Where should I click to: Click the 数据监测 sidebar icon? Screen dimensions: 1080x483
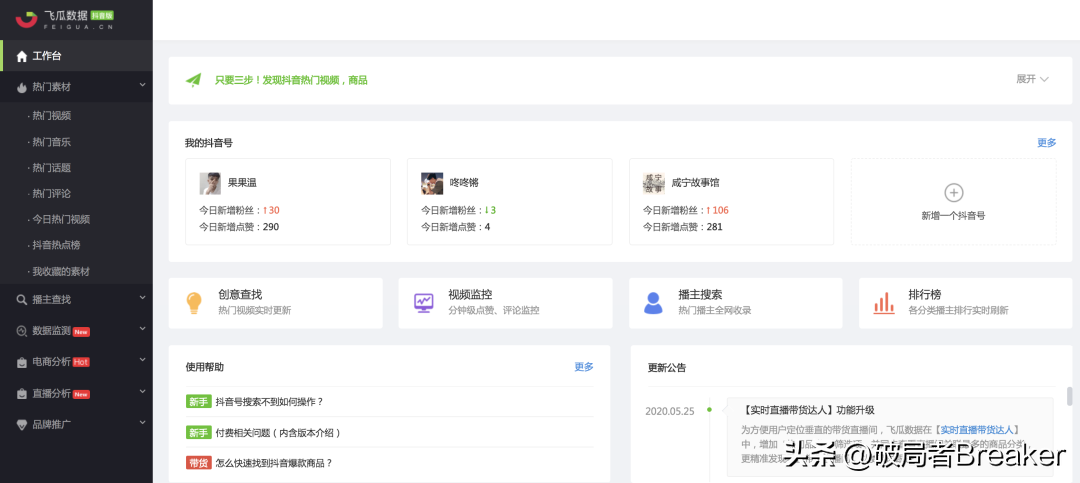coord(22,331)
